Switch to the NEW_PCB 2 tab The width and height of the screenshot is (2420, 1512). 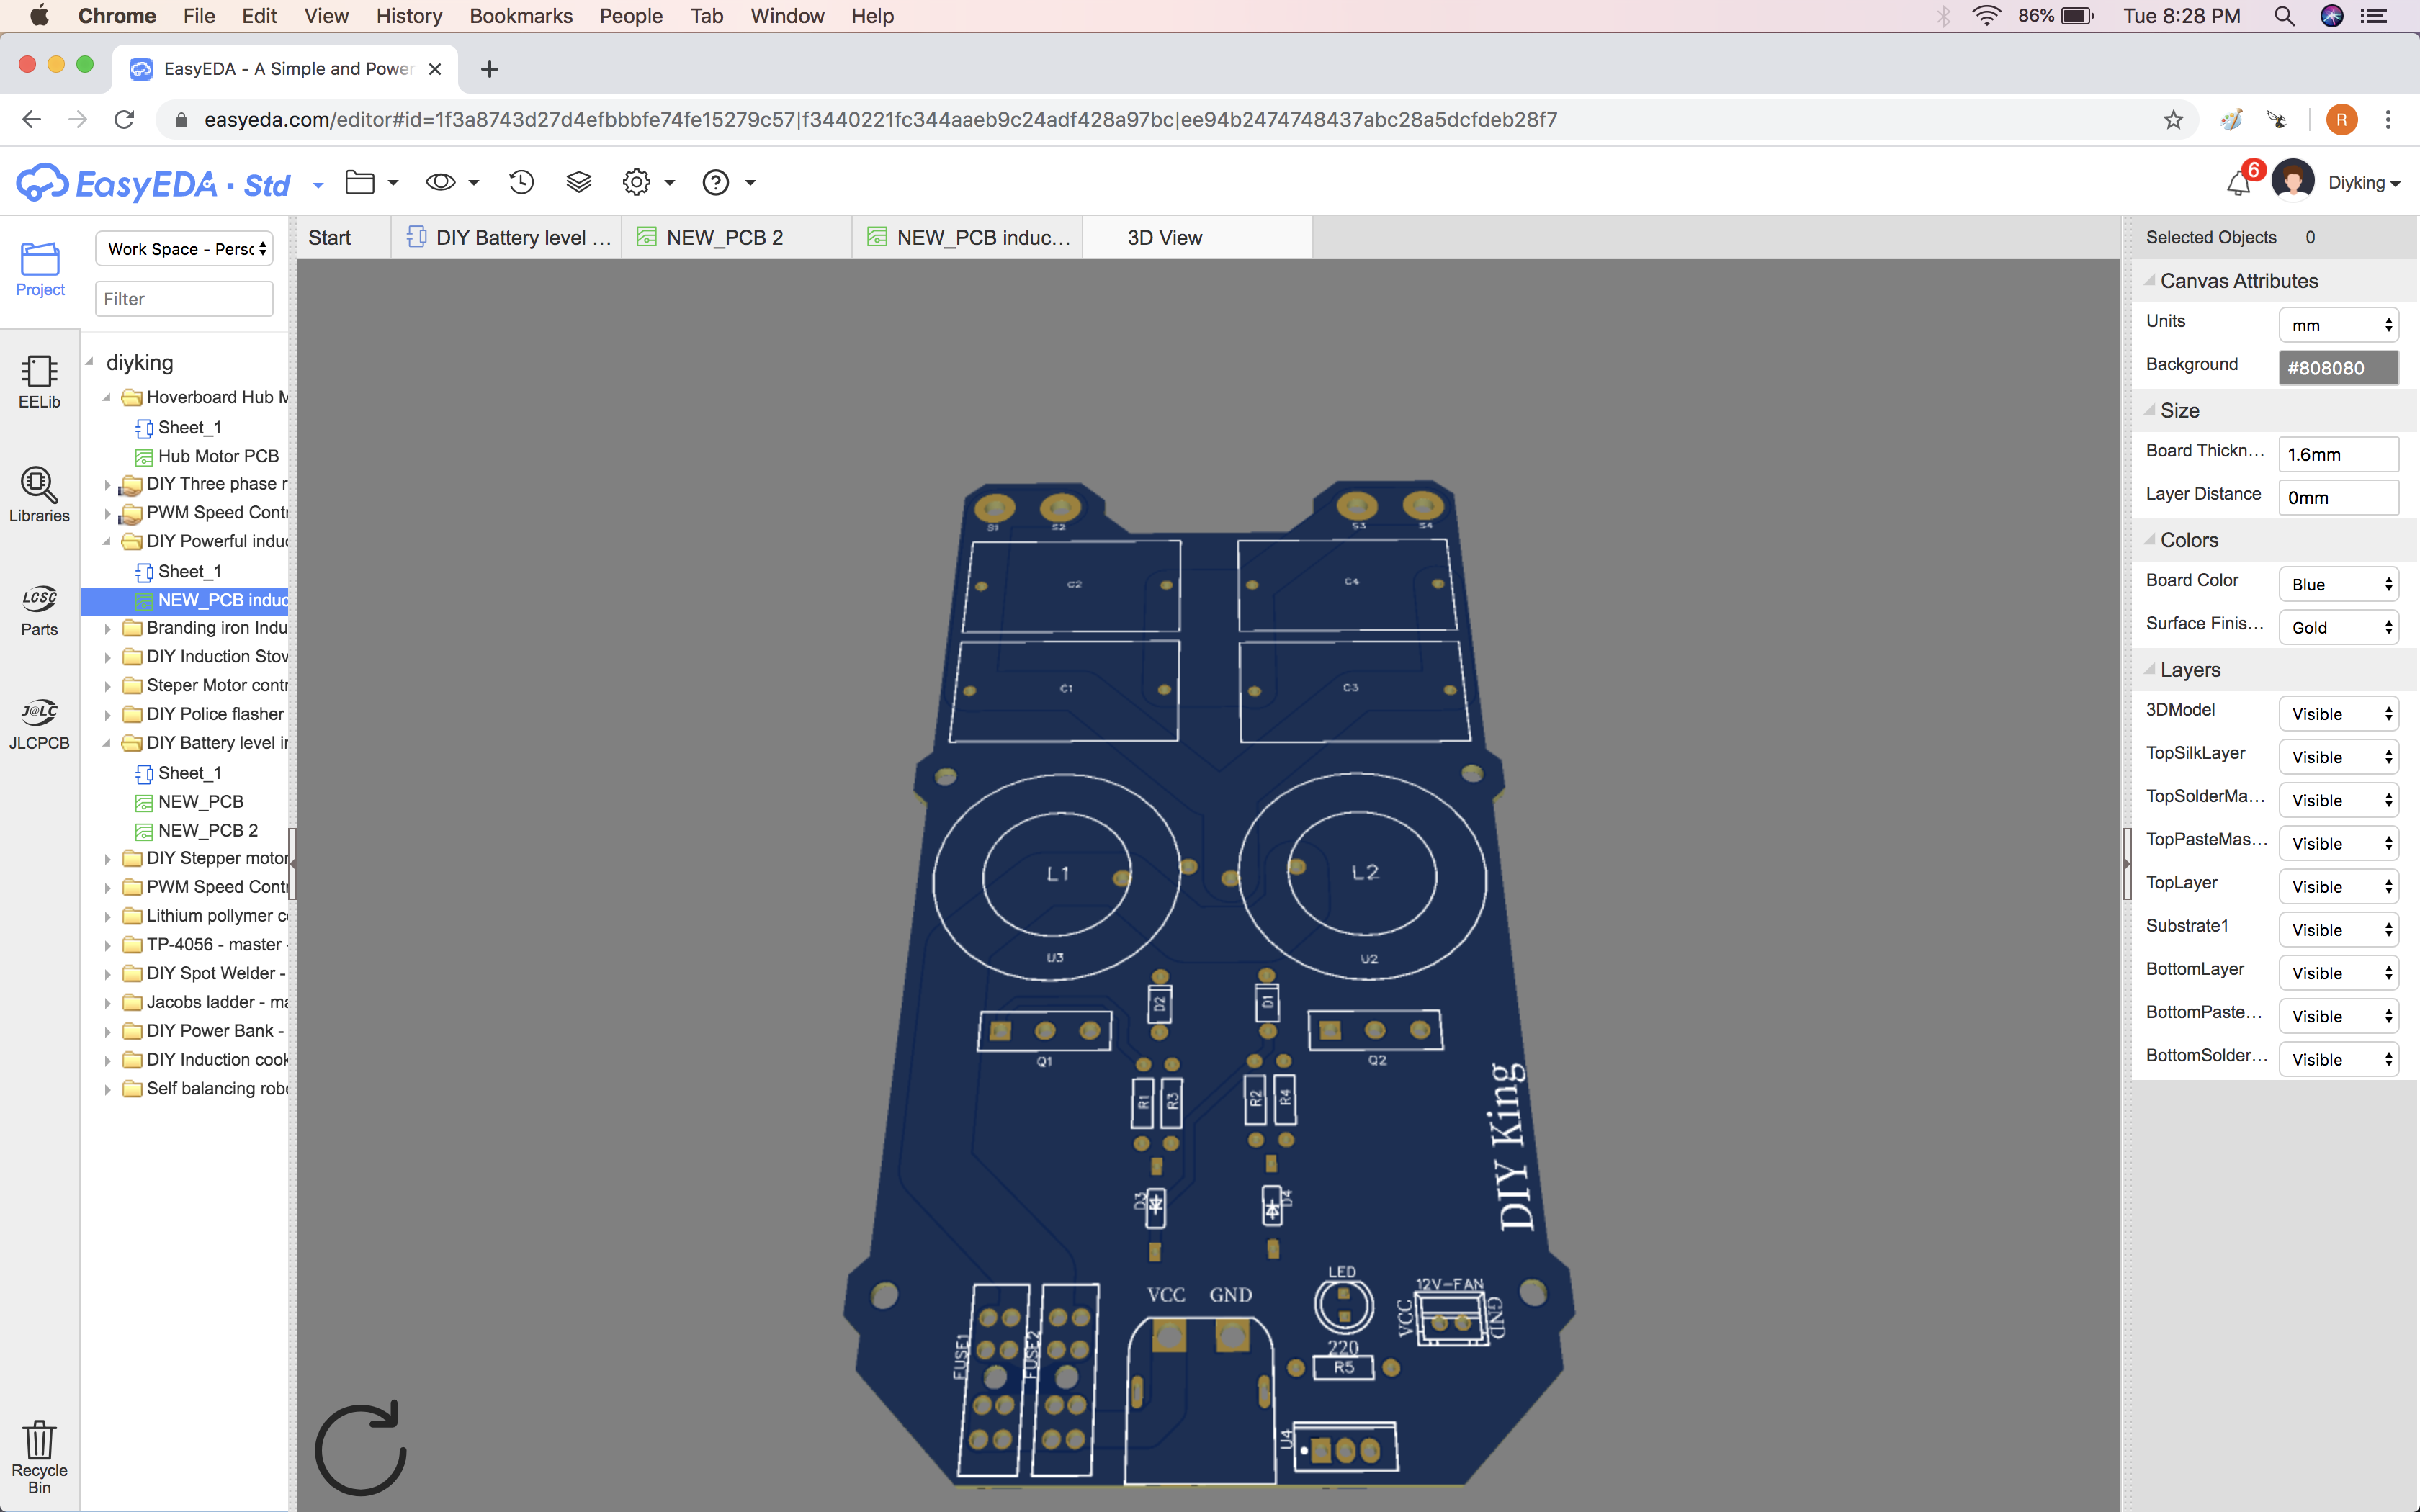pos(724,237)
